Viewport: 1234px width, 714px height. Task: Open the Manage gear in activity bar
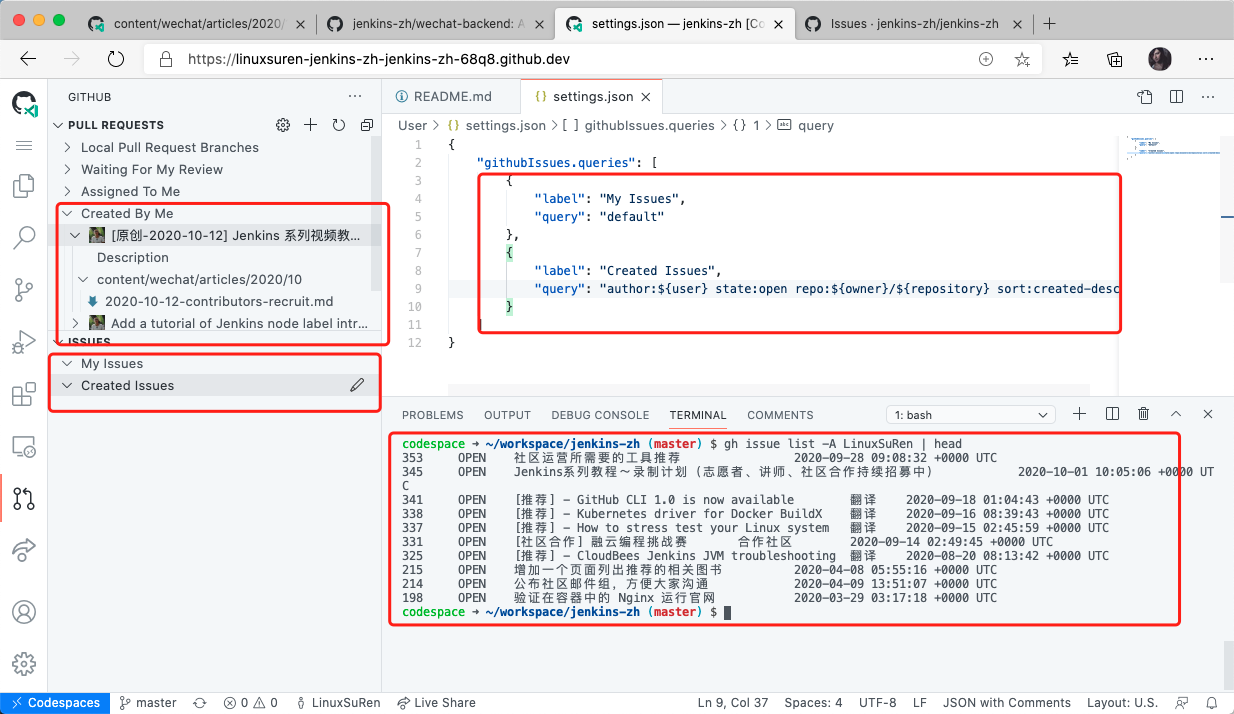click(x=24, y=663)
